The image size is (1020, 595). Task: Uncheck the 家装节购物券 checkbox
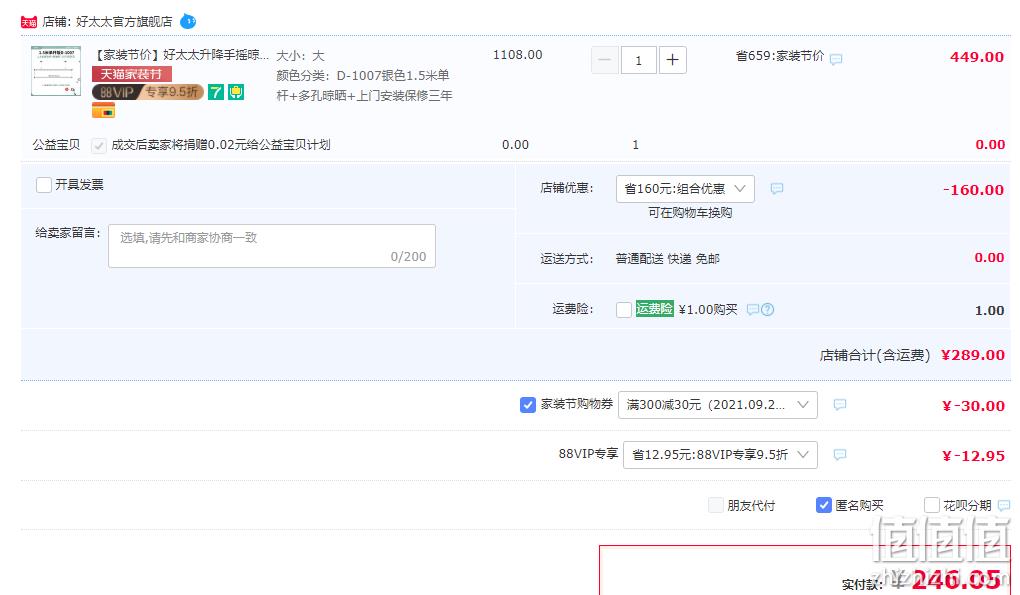pos(528,404)
